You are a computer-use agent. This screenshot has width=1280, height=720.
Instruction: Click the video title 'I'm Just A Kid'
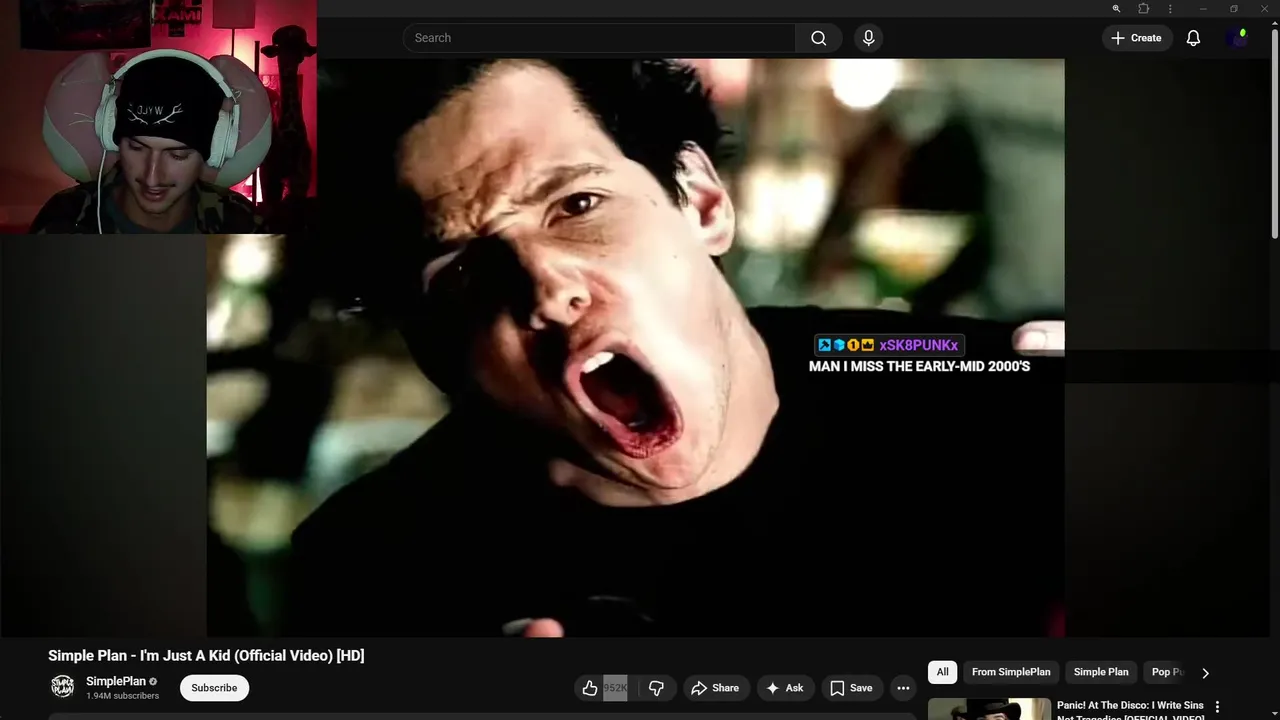pyautogui.click(x=206, y=656)
